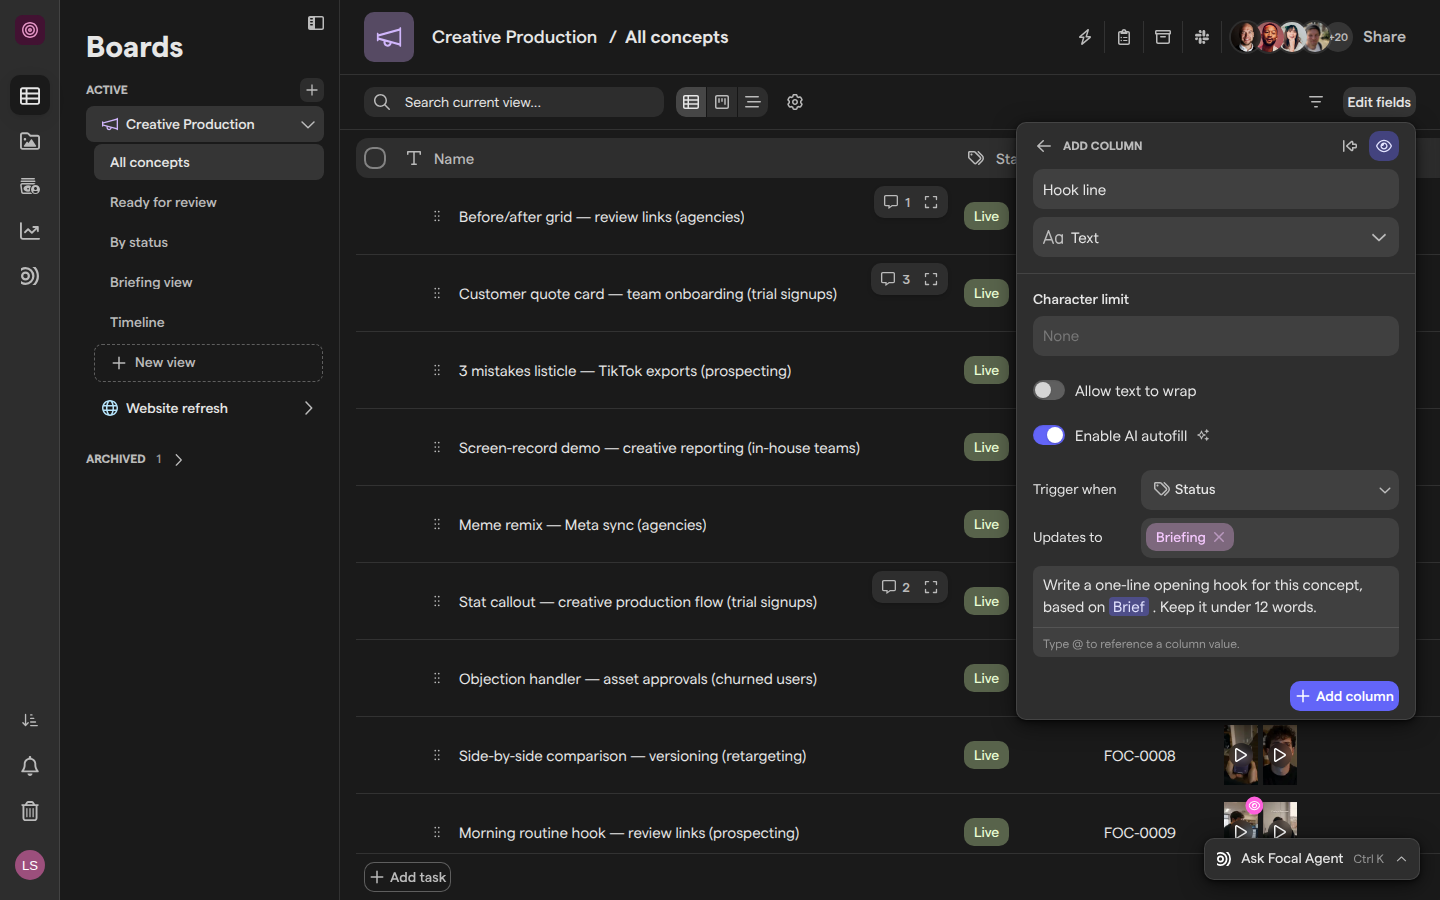Open comments on Customer quote card row

click(x=895, y=279)
